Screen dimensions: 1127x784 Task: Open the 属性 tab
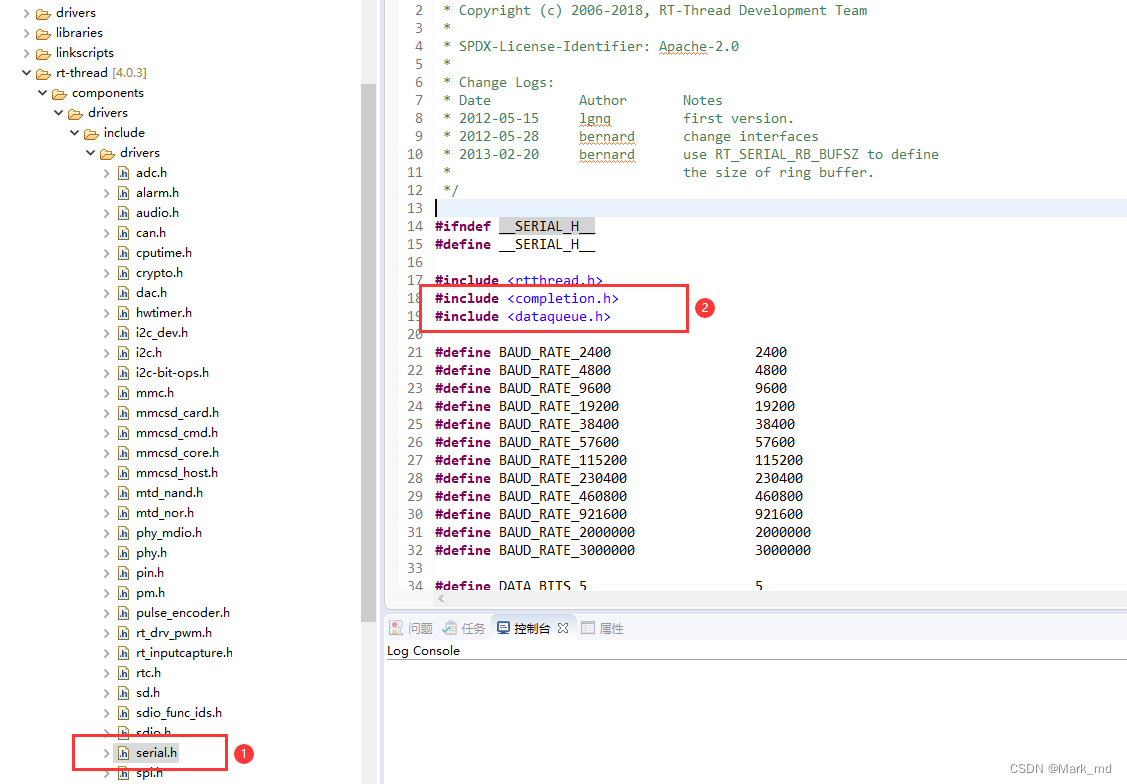click(x=602, y=628)
